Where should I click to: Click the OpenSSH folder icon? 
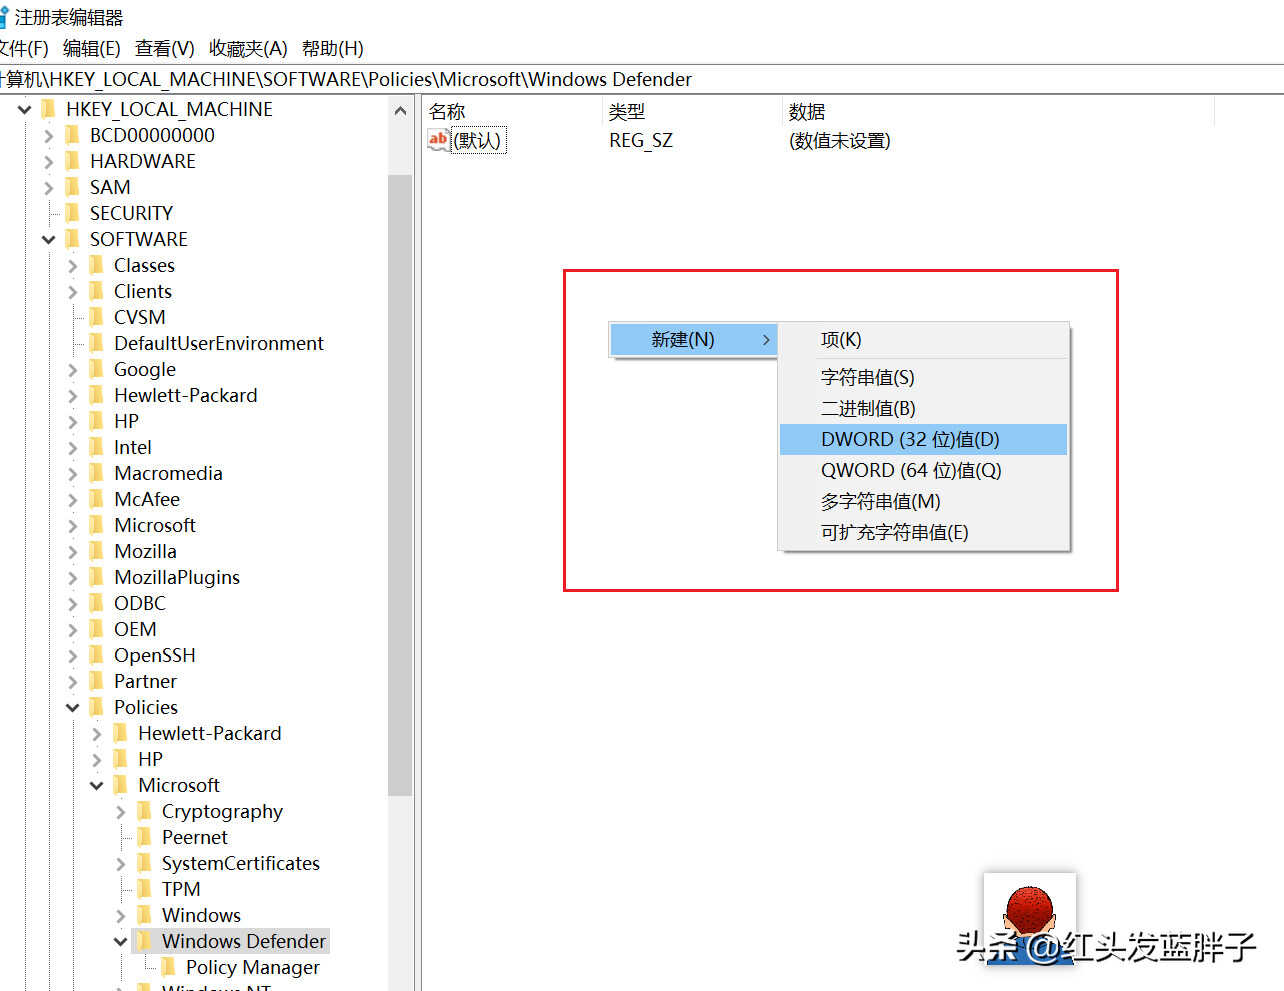[96, 655]
